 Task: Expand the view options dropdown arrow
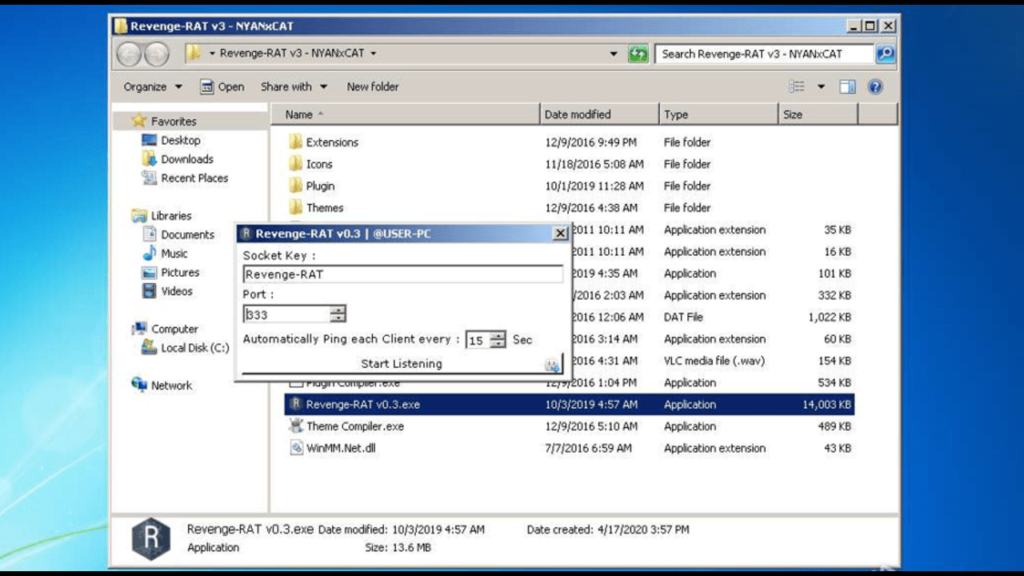(x=821, y=87)
